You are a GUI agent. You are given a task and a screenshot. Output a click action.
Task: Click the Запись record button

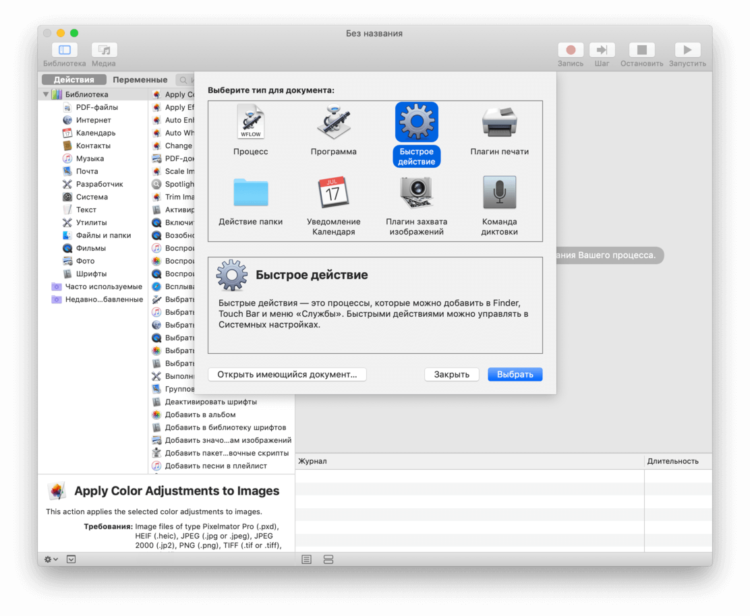tap(570, 50)
